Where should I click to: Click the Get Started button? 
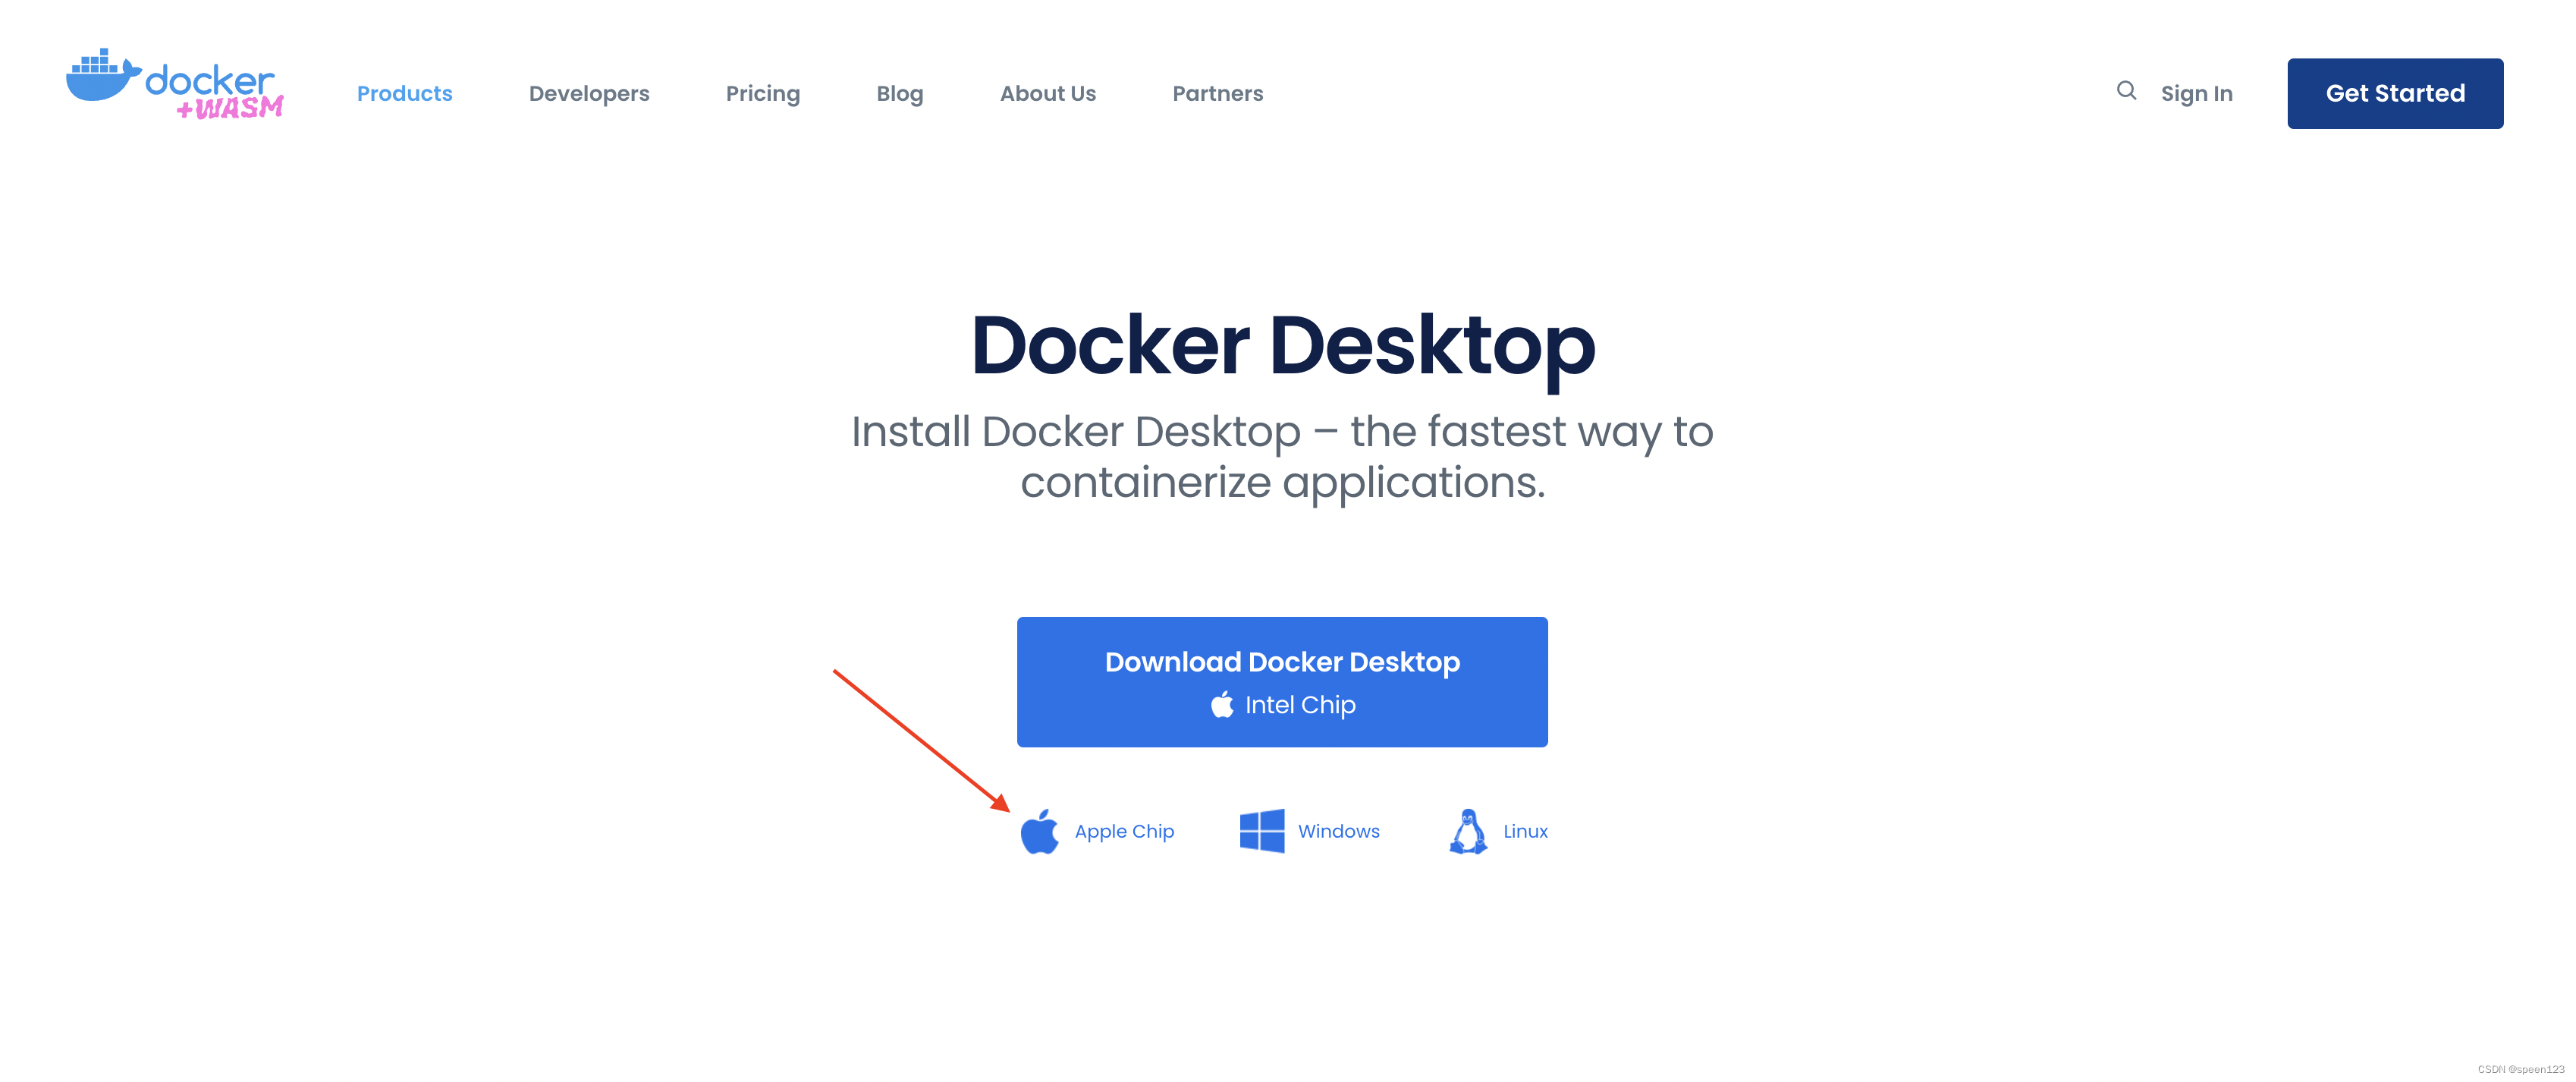pyautogui.click(x=2397, y=92)
